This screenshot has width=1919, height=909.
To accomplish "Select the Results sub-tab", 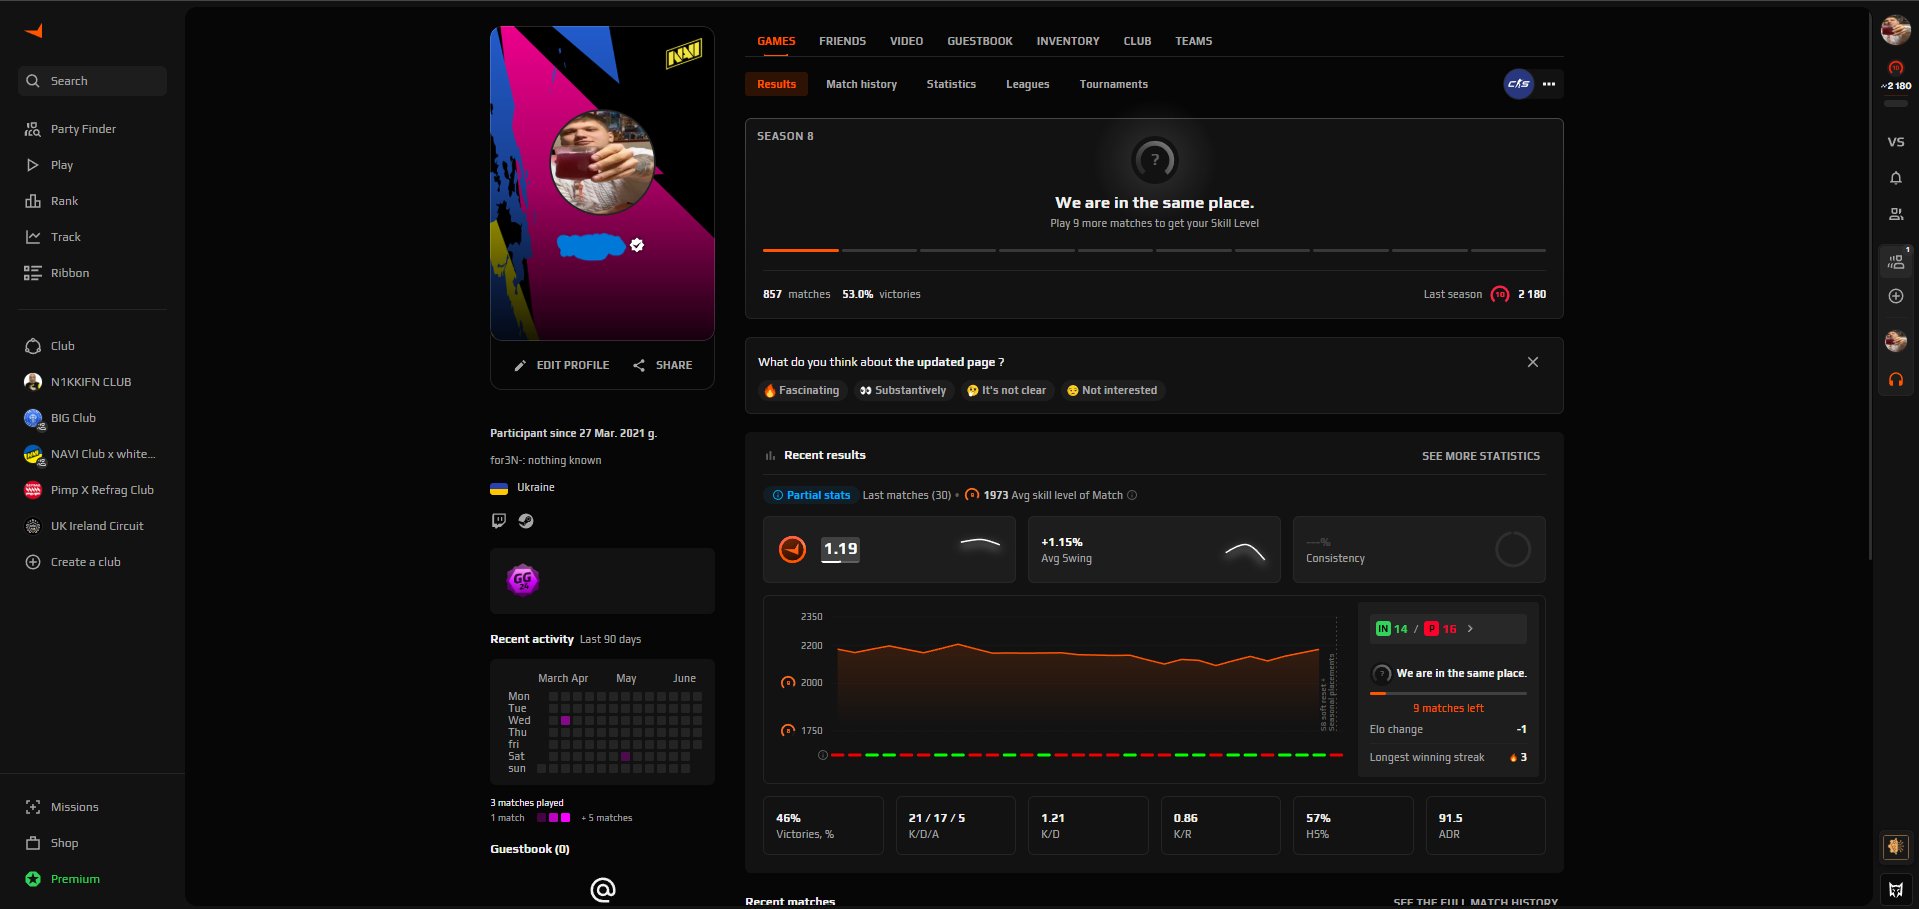I will 776,84.
